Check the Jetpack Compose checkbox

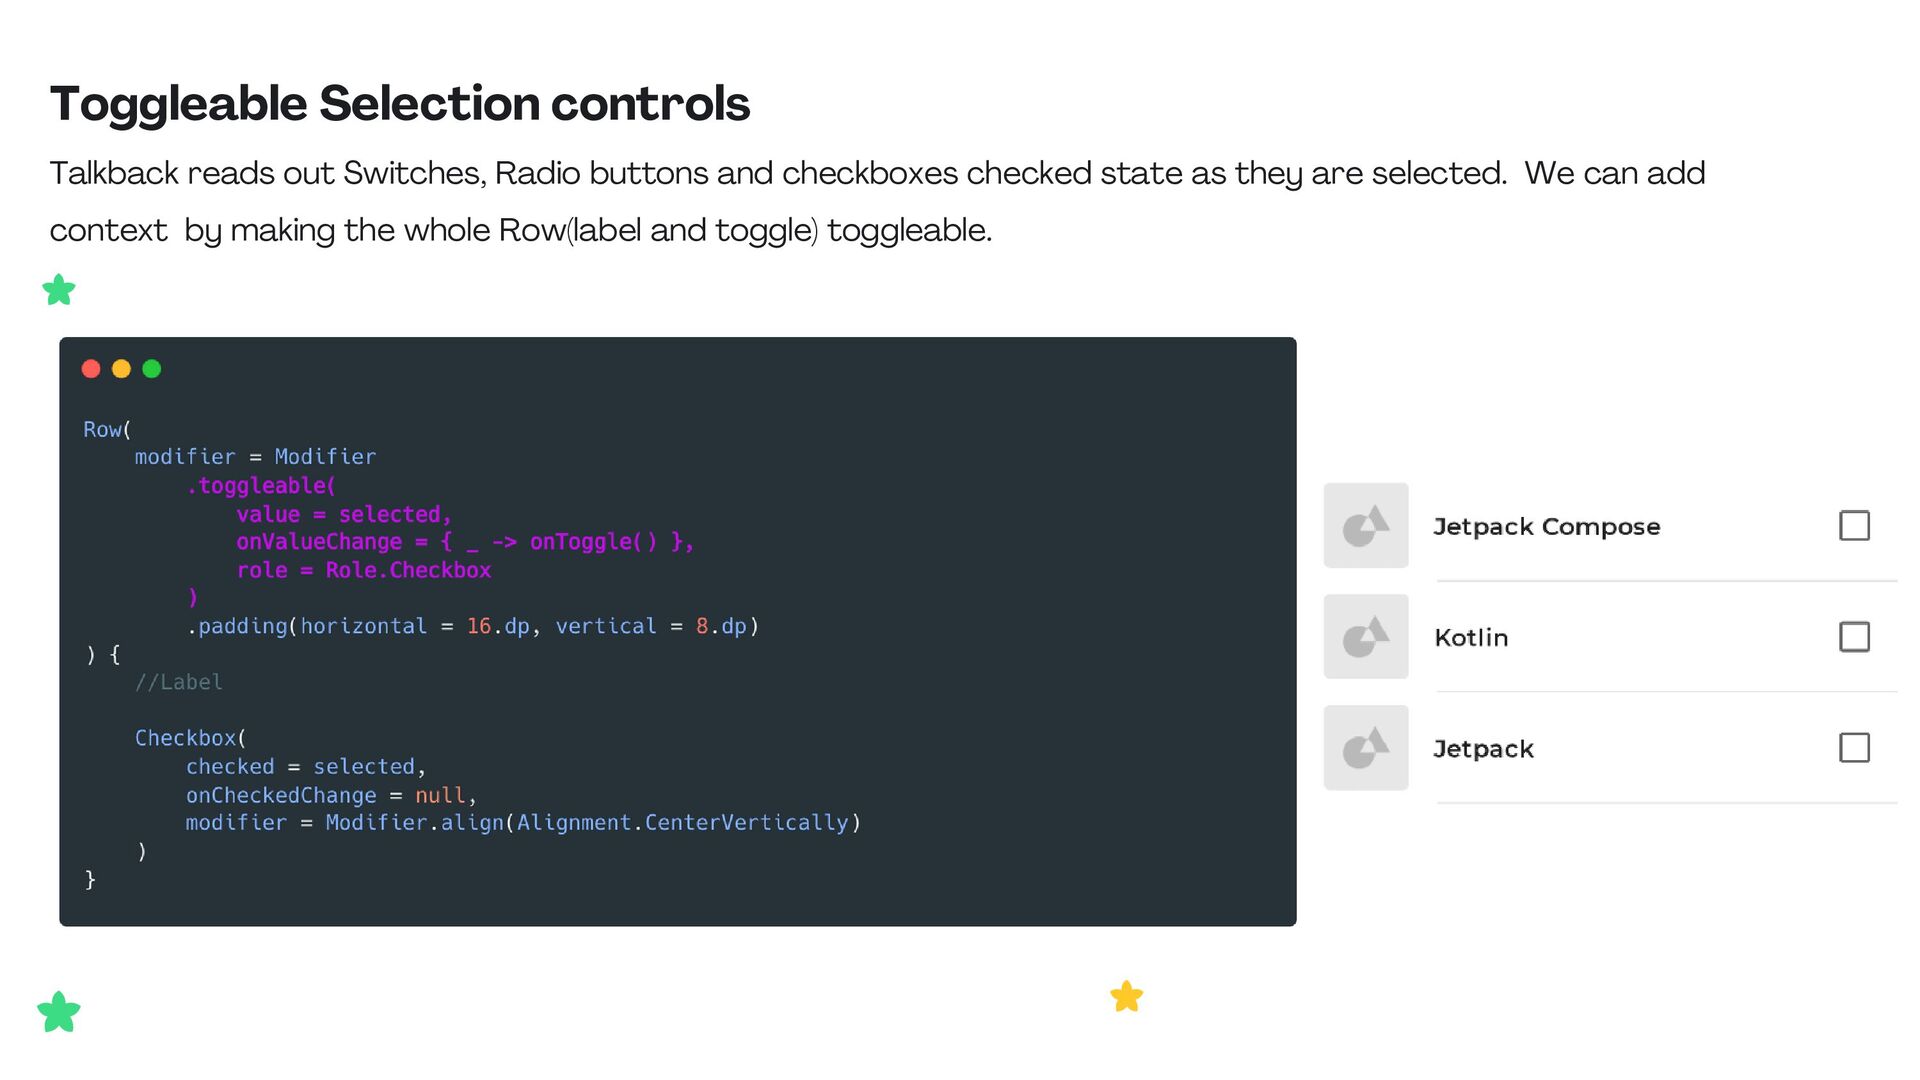point(1854,526)
